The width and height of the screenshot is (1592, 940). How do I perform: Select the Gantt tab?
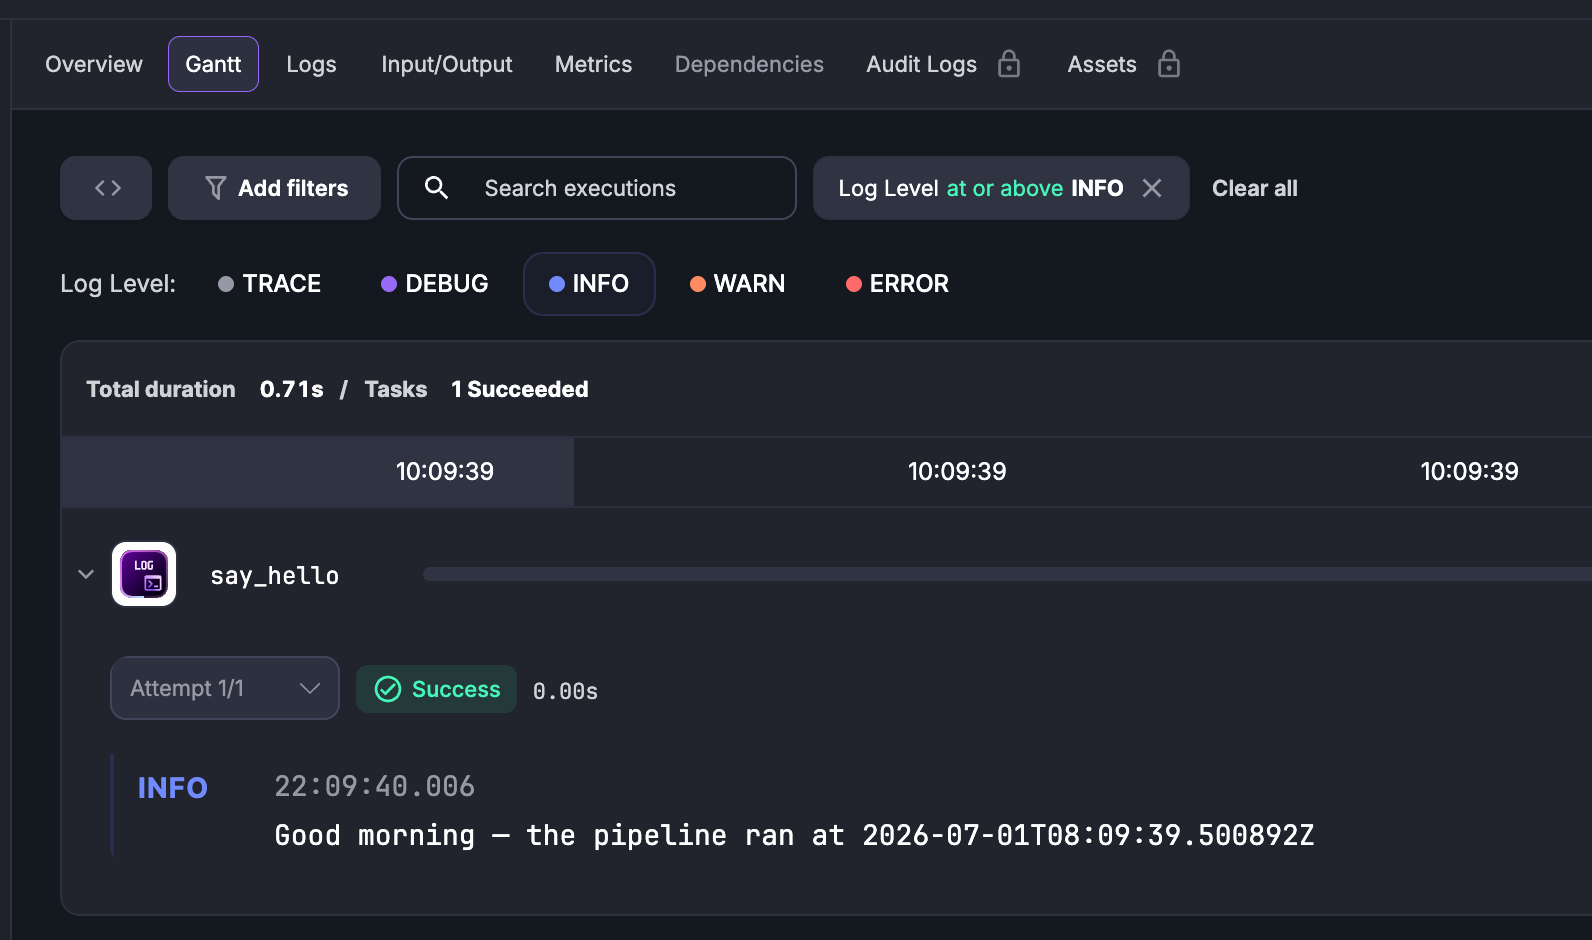213,64
